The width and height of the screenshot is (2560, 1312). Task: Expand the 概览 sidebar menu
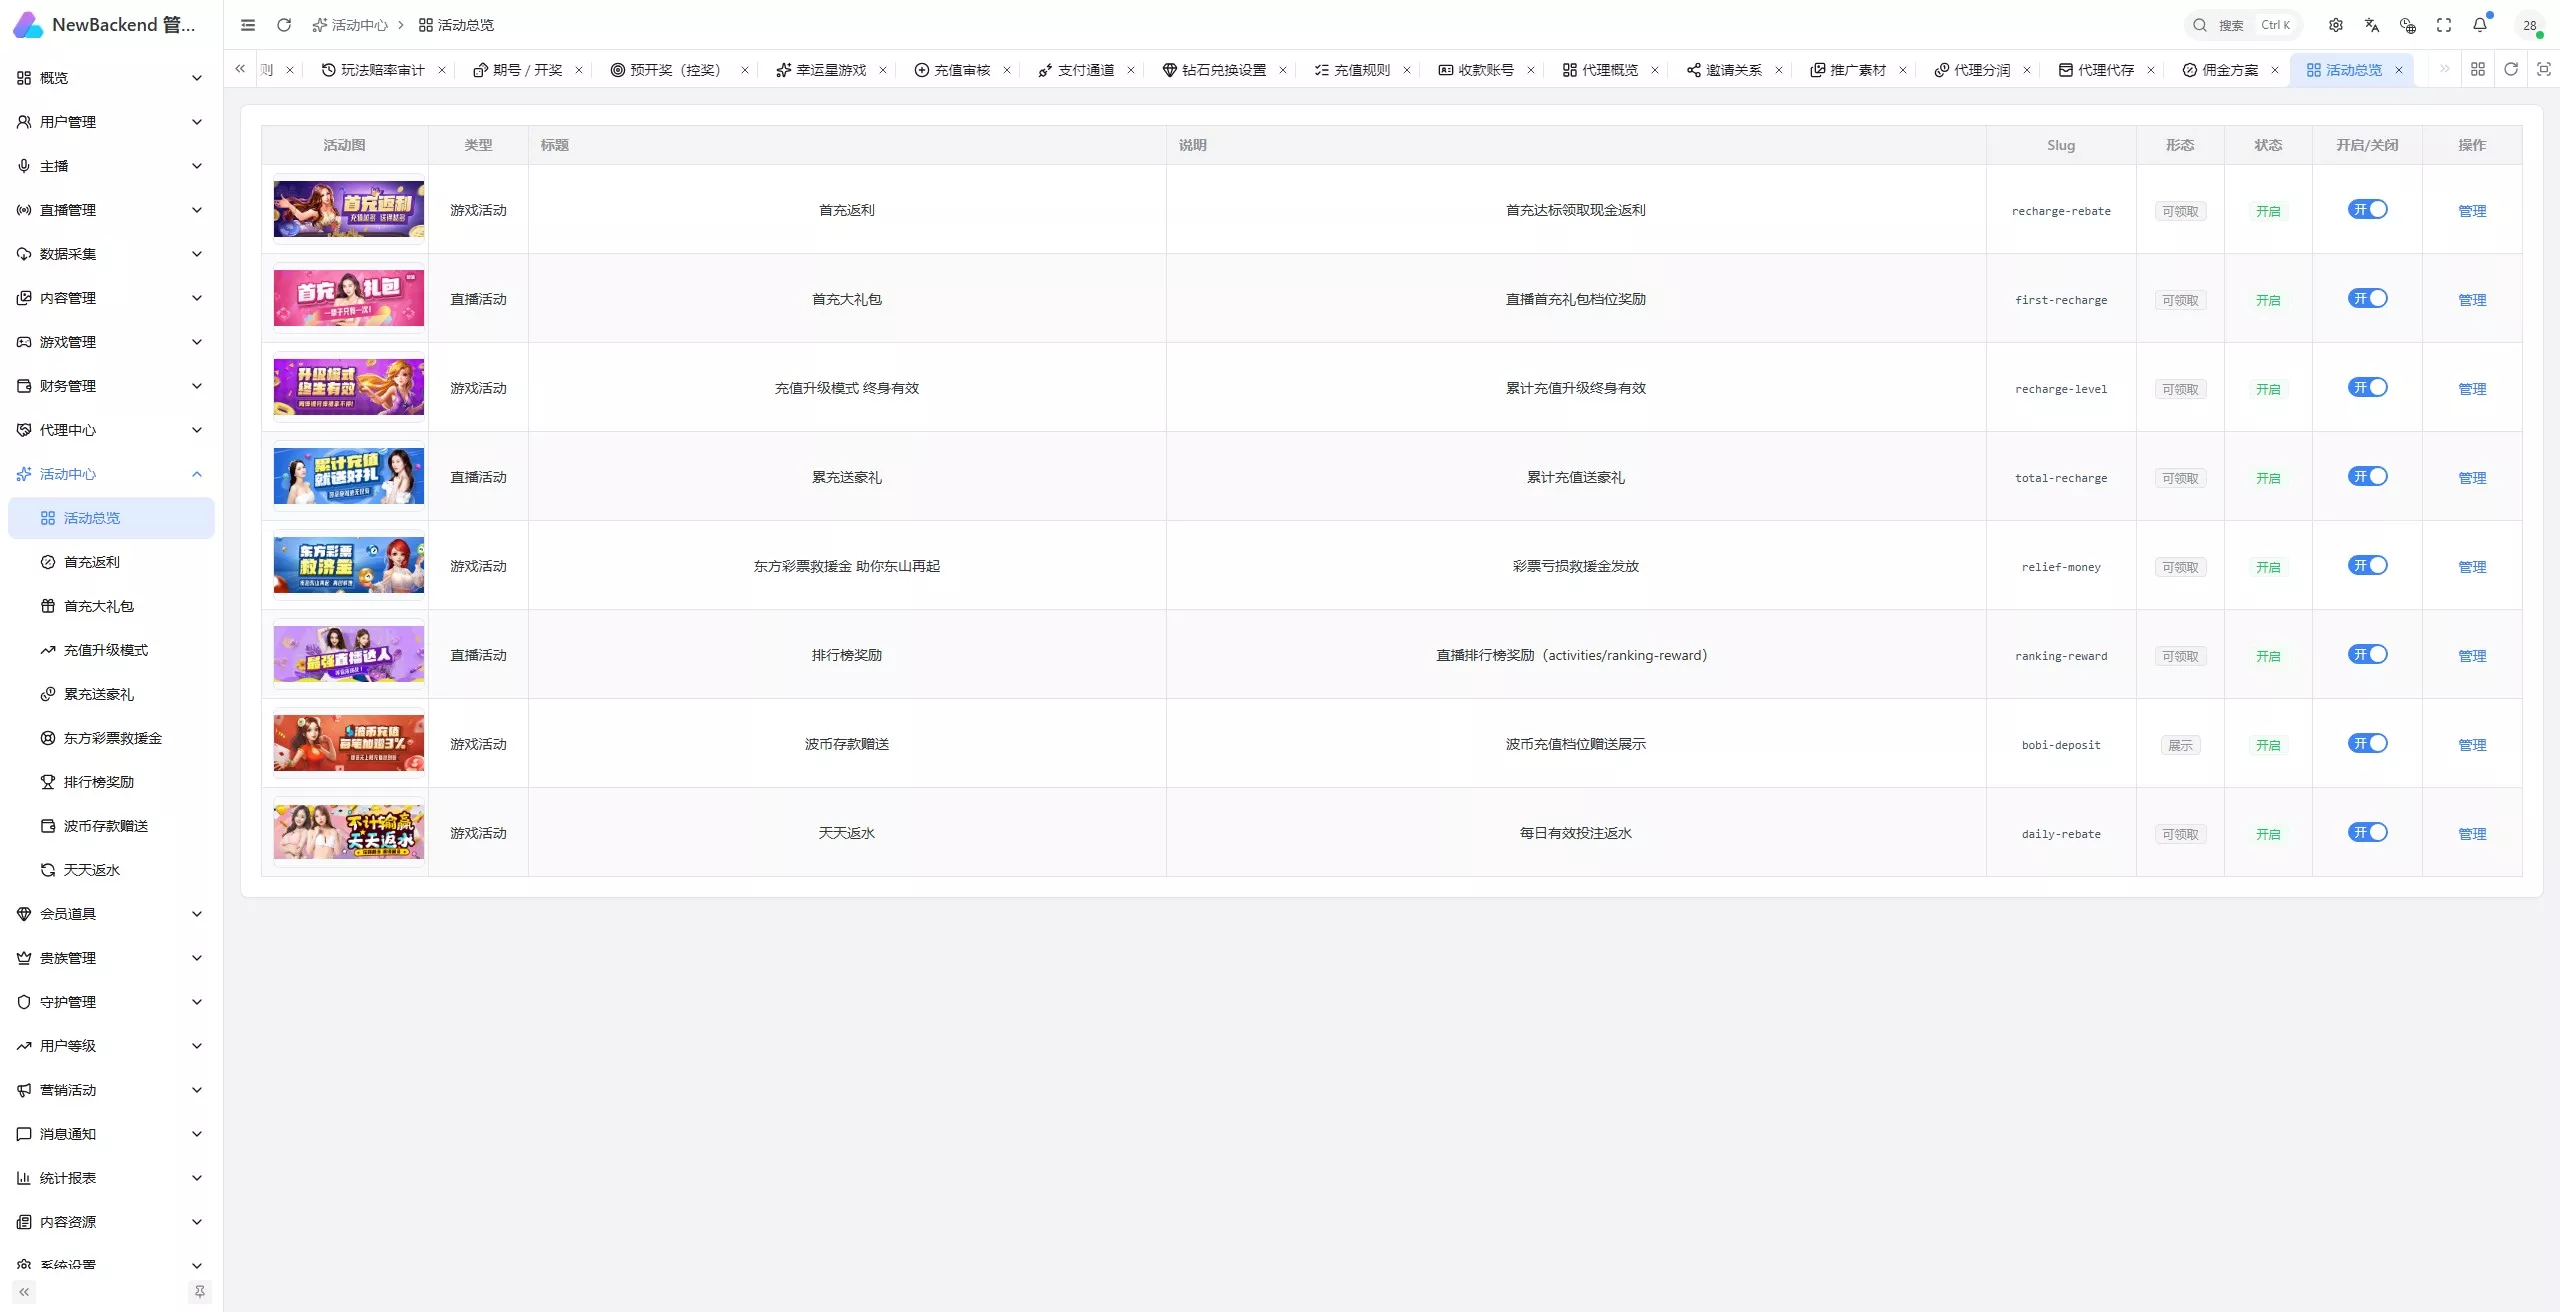pos(111,78)
